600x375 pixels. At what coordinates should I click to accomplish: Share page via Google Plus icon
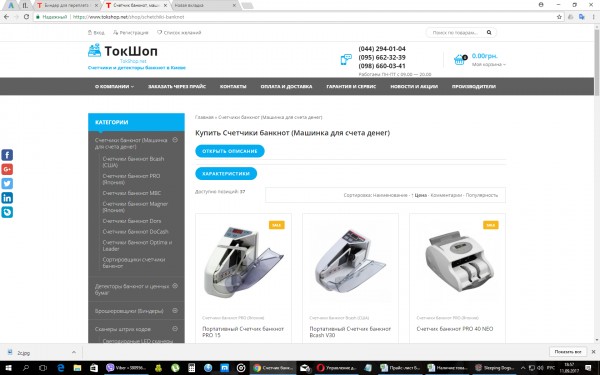click(7, 169)
